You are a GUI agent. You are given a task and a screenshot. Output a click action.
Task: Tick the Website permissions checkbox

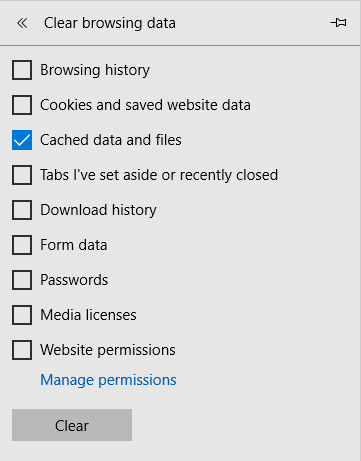(22, 350)
